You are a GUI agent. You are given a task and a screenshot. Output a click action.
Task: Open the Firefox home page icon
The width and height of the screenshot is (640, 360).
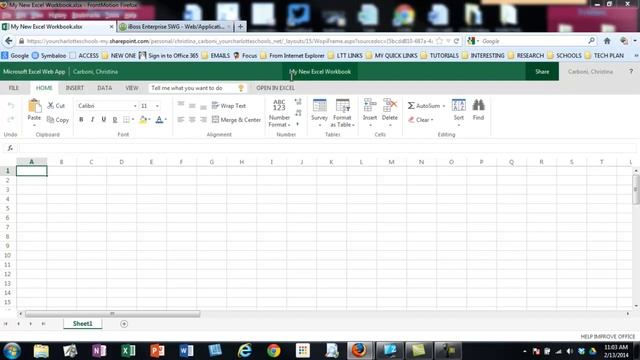click(607, 41)
